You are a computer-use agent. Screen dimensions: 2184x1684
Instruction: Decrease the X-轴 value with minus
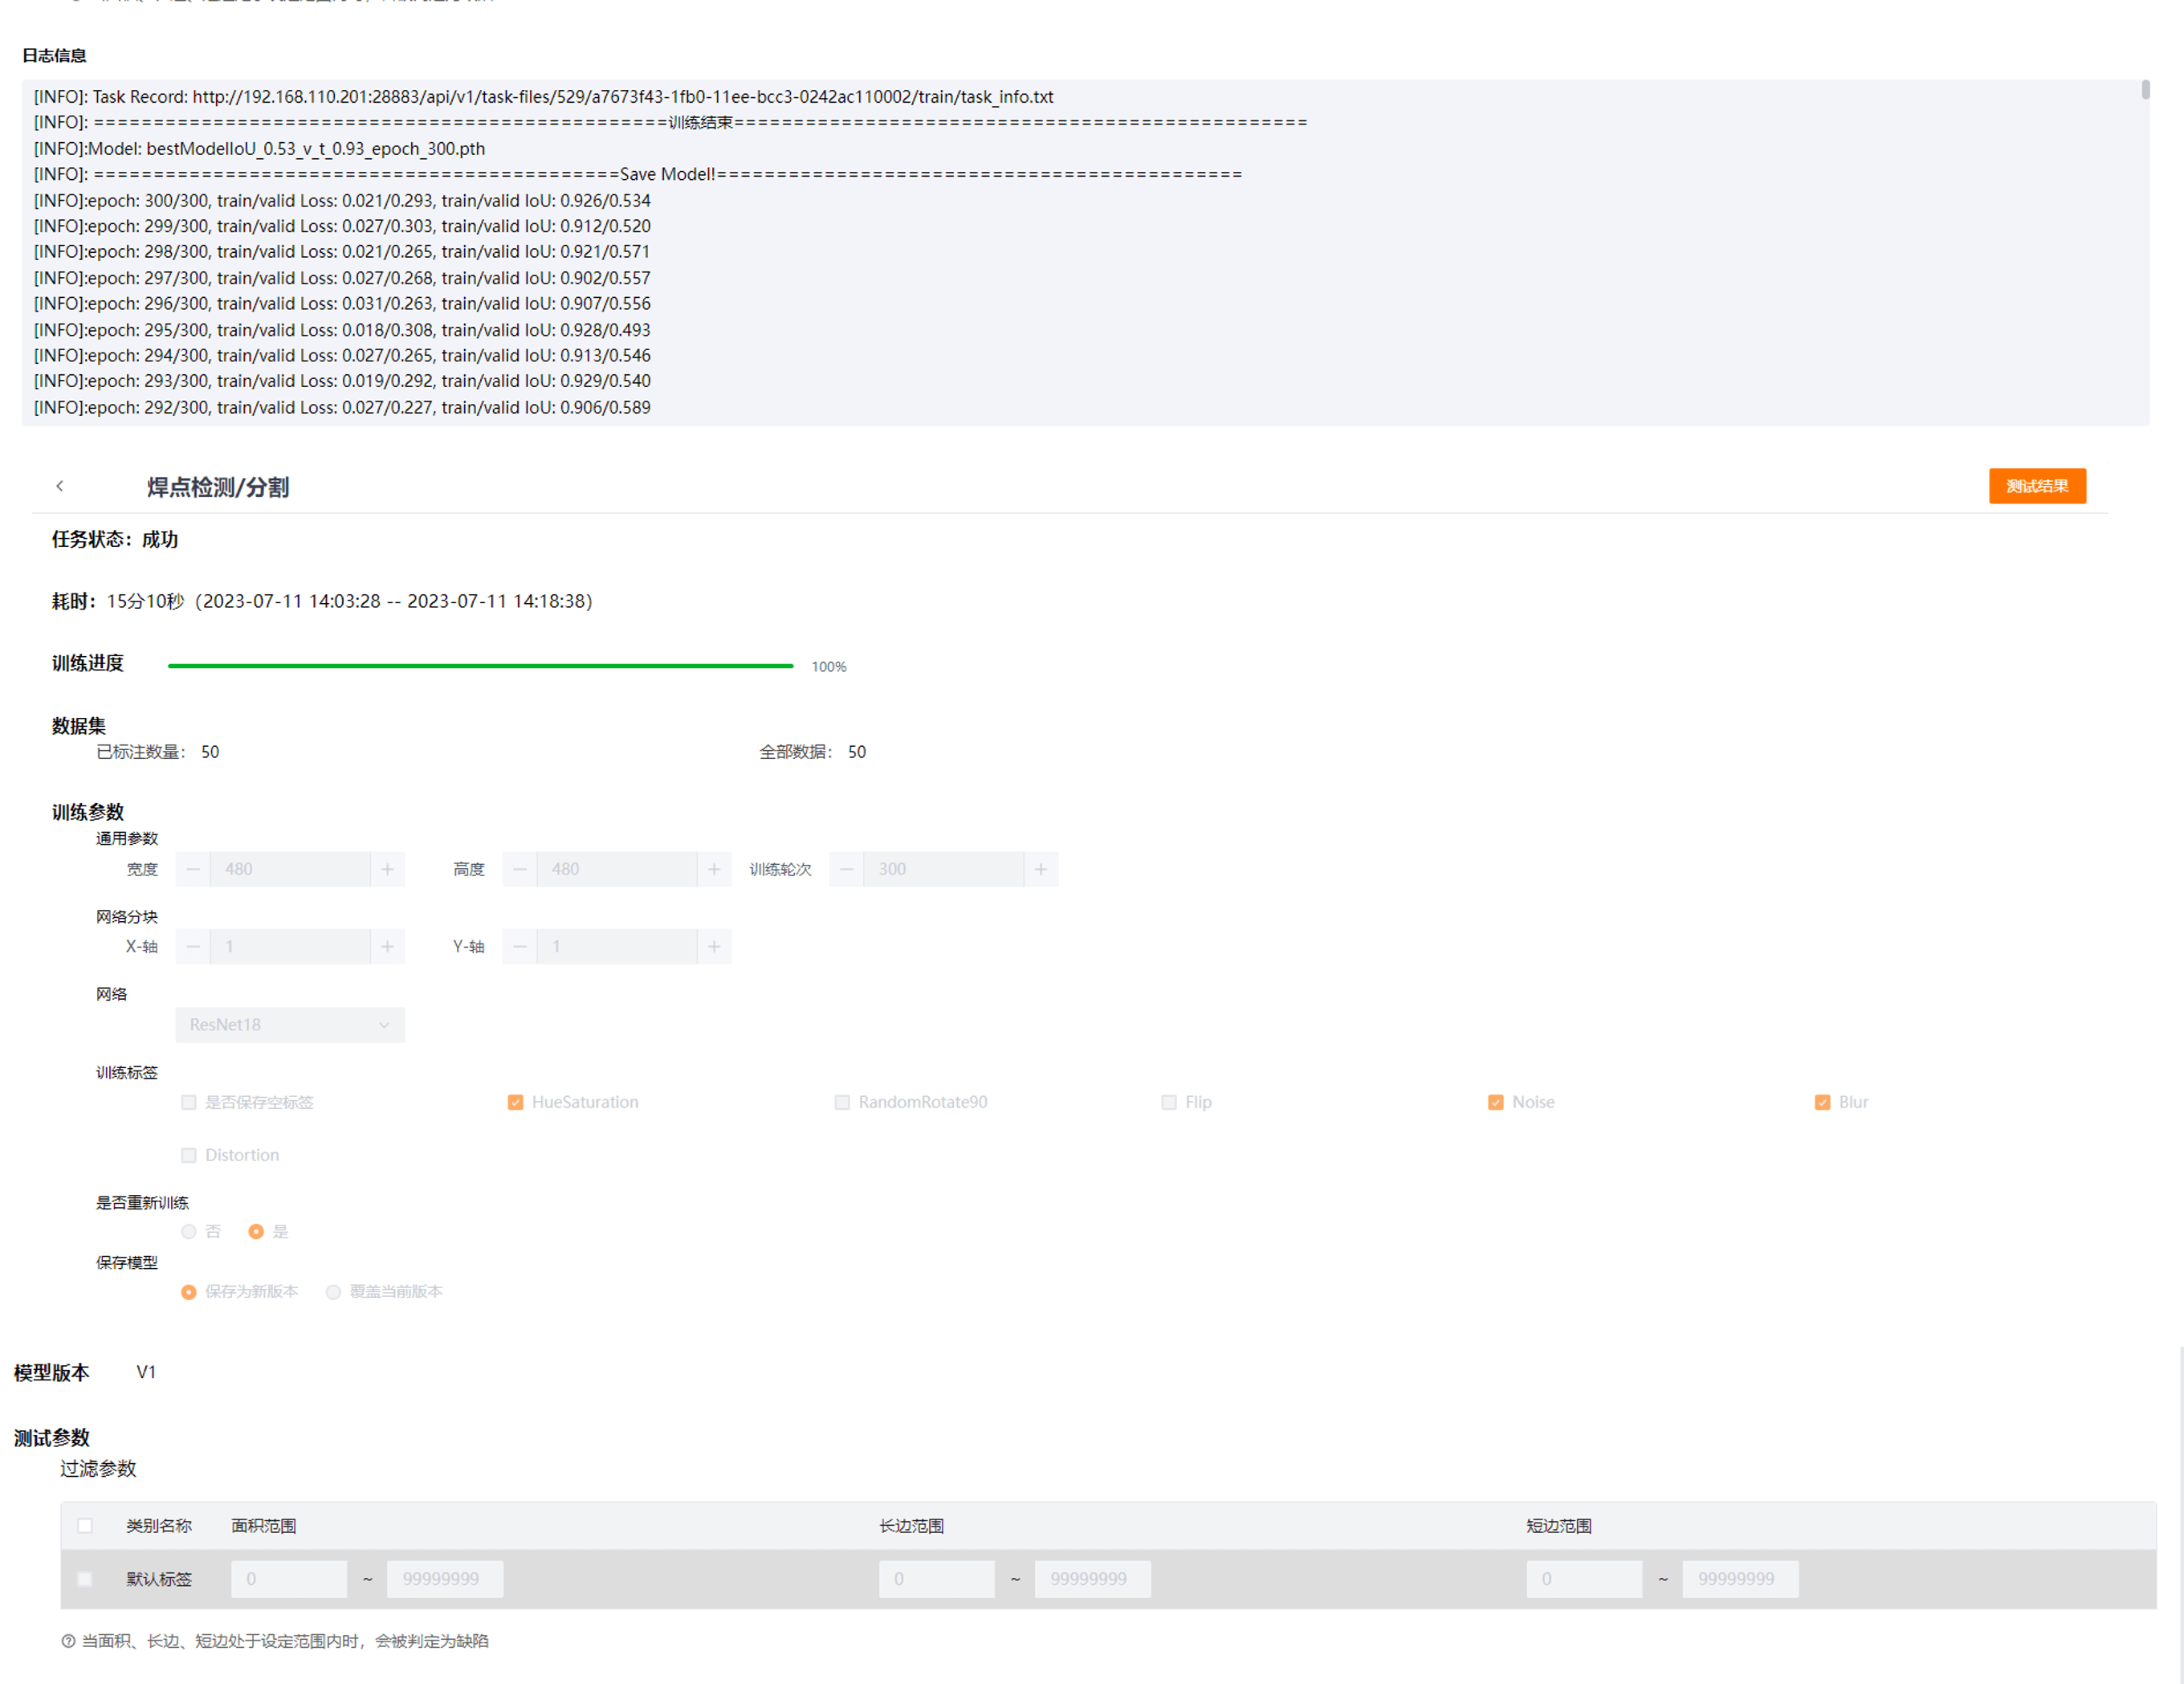[193, 946]
